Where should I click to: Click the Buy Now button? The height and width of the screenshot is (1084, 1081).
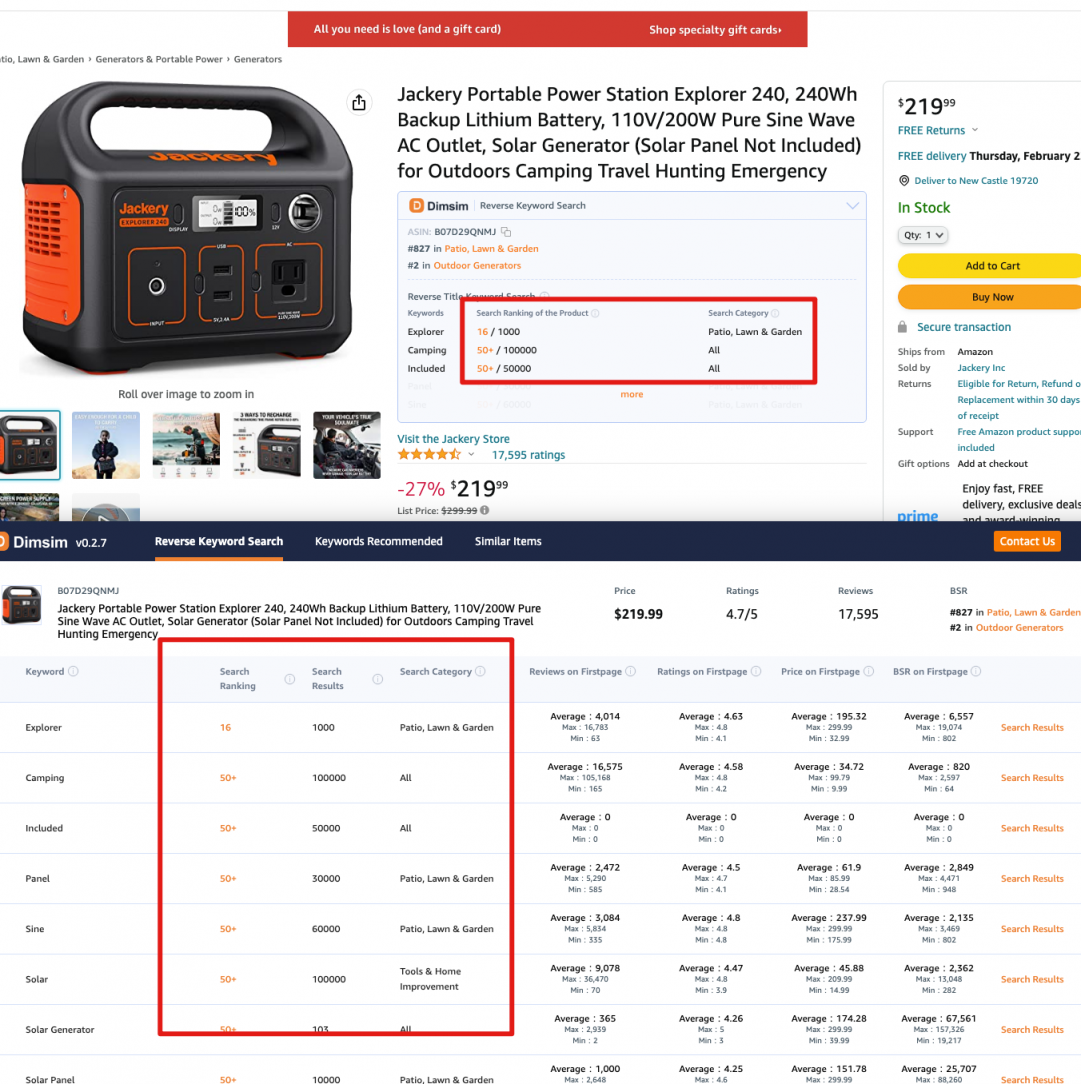pos(992,297)
